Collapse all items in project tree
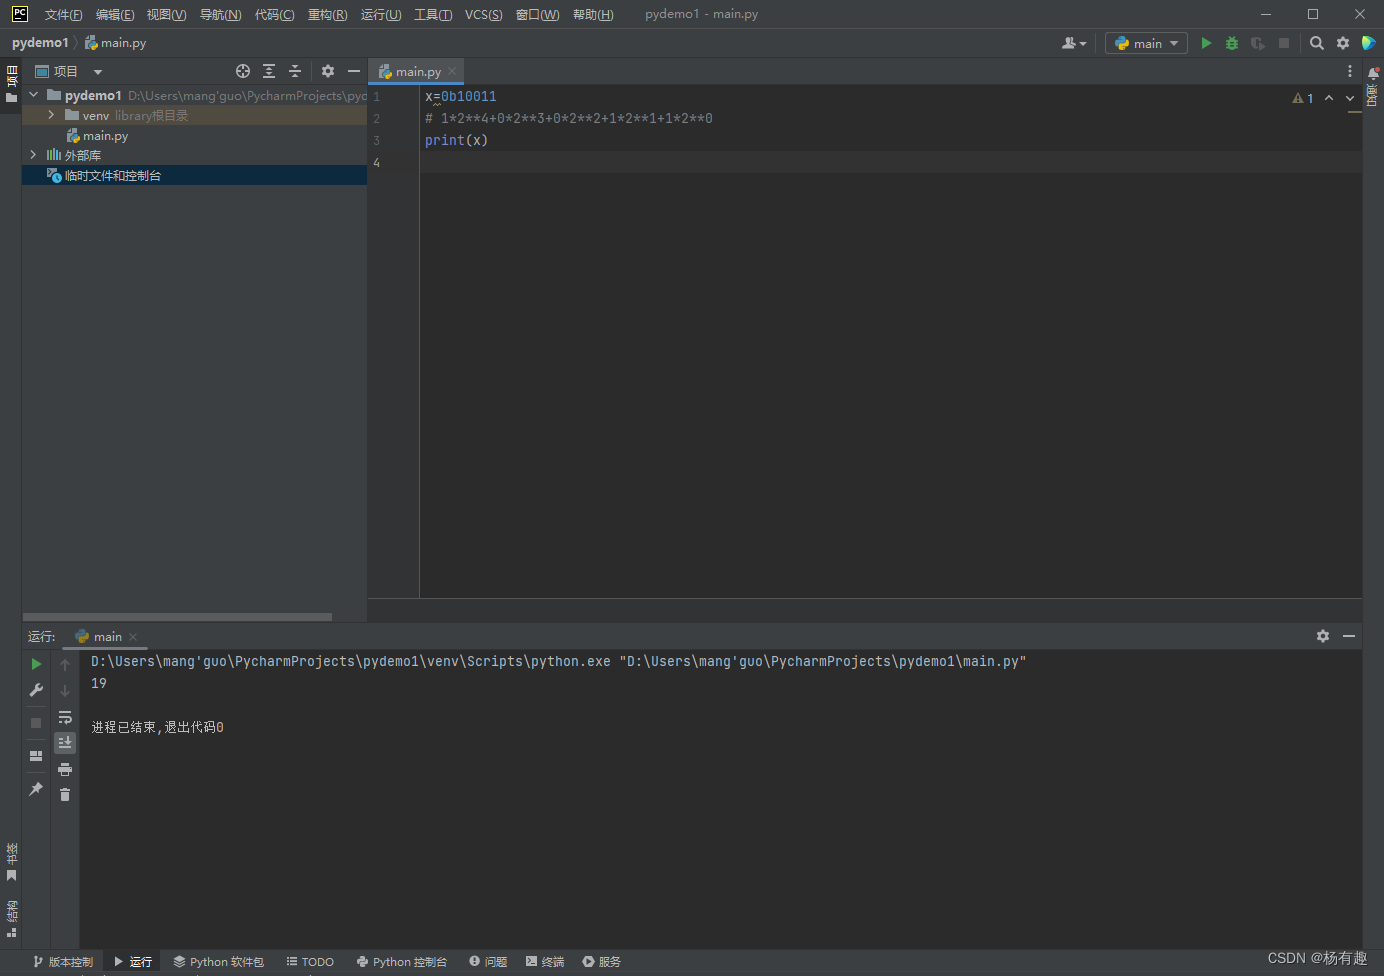 point(295,71)
